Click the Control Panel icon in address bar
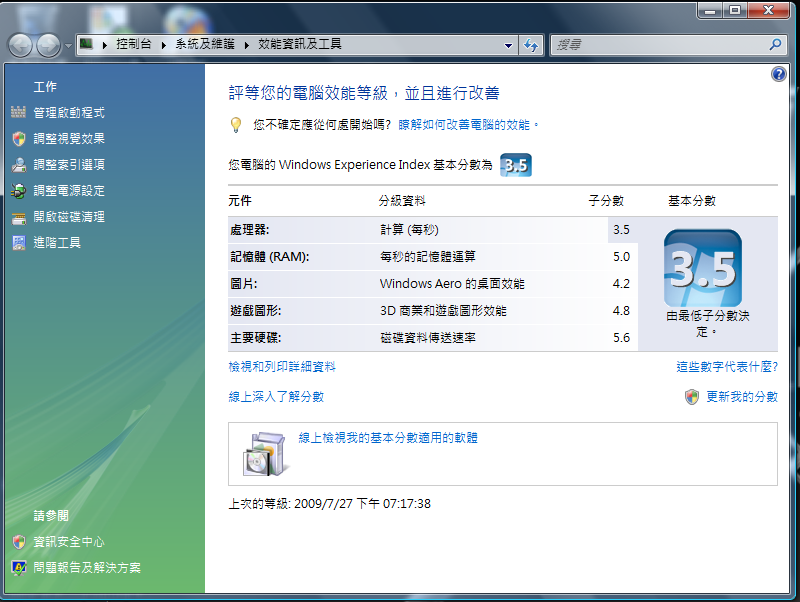Screen dimensions: 800x602 pos(87,44)
